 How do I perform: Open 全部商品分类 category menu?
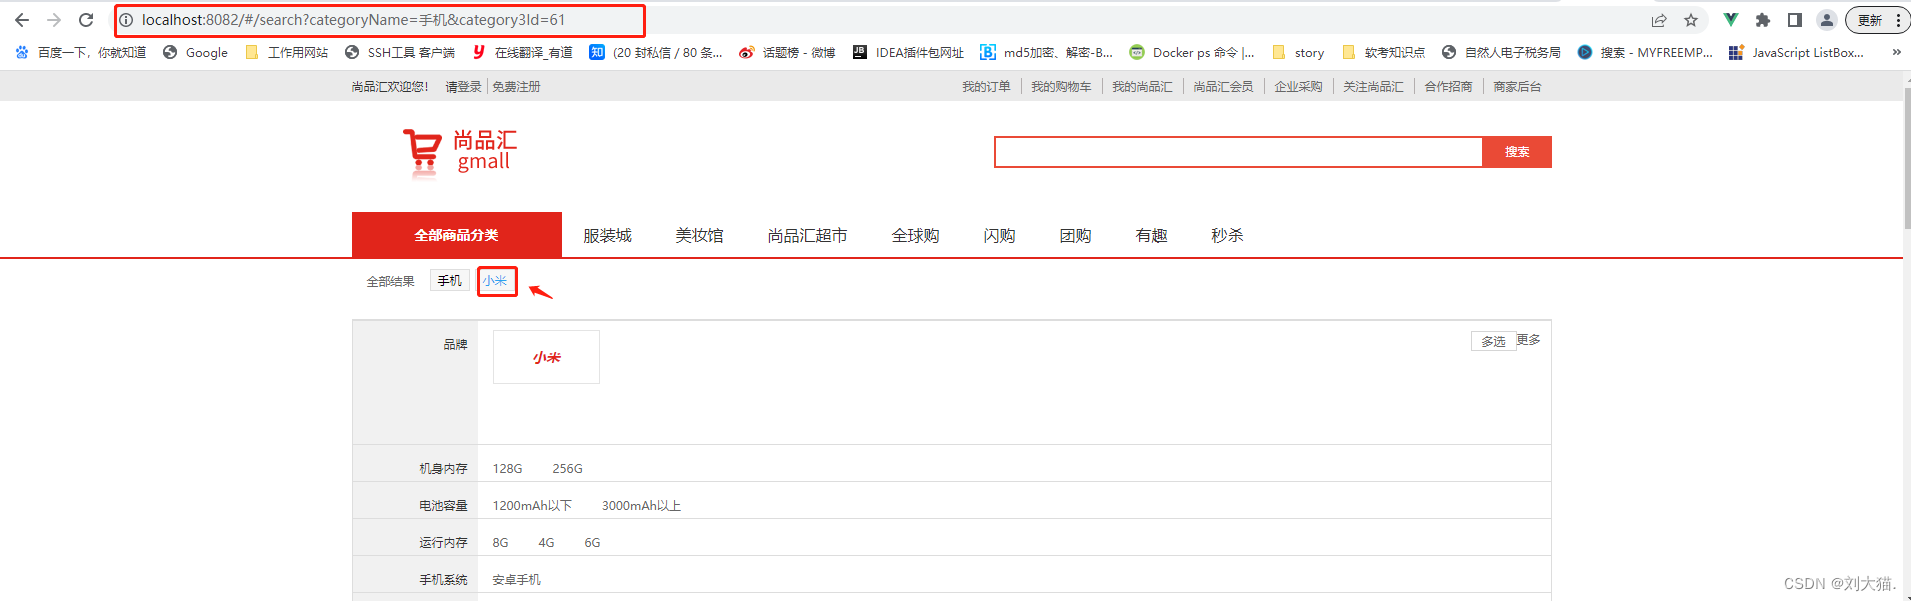tap(457, 235)
